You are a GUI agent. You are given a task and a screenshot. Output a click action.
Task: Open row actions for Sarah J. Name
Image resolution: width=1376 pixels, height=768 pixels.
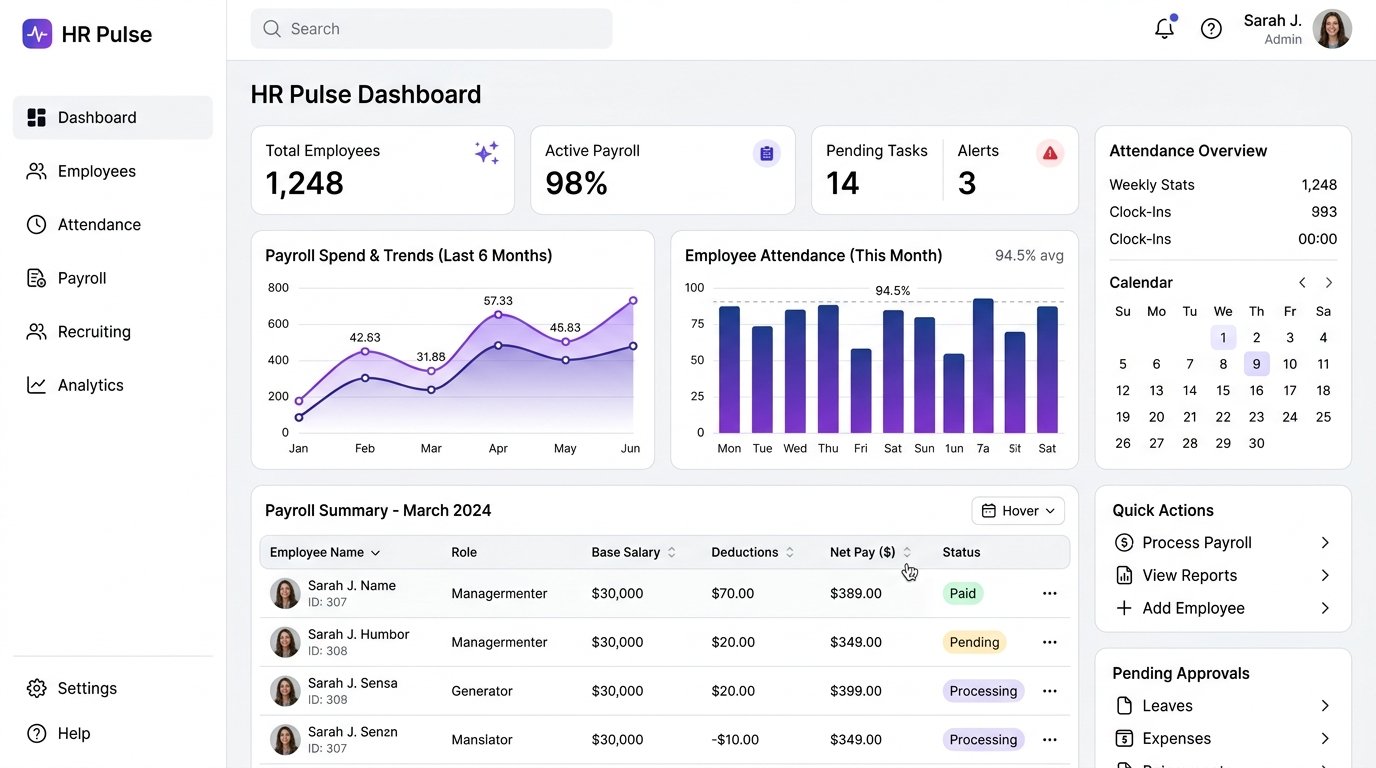point(1050,593)
